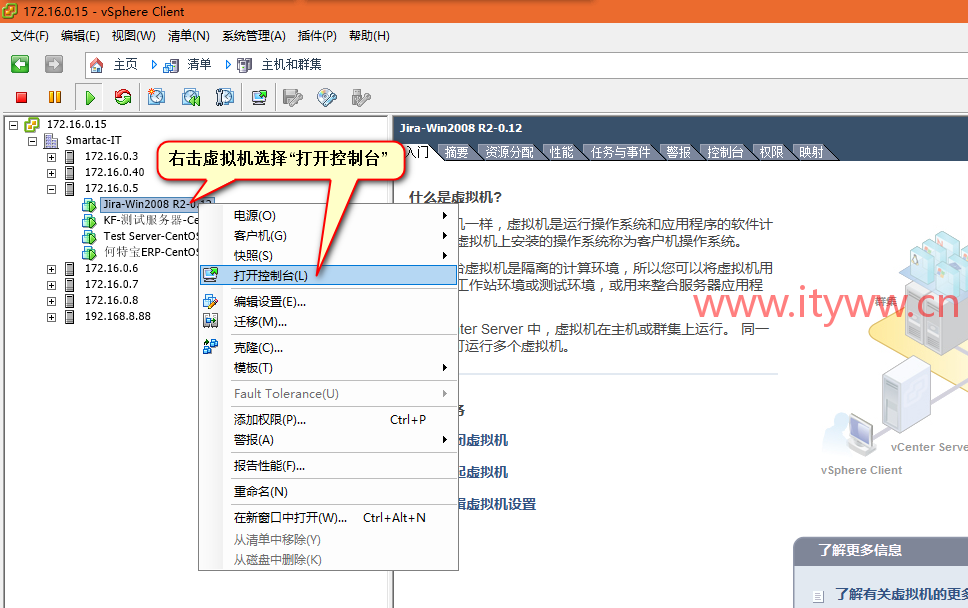Click the reset virtual machine toolbar icon

coord(123,97)
